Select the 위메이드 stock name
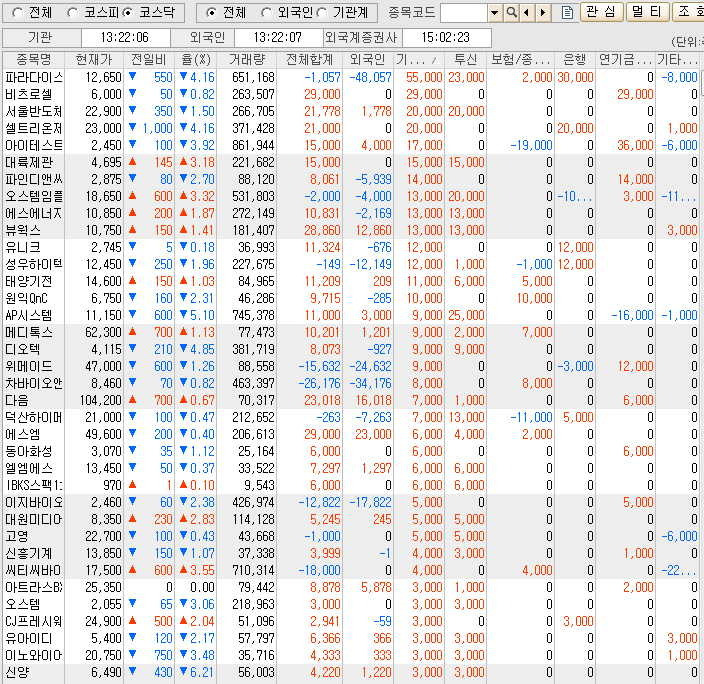 (29, 366)
